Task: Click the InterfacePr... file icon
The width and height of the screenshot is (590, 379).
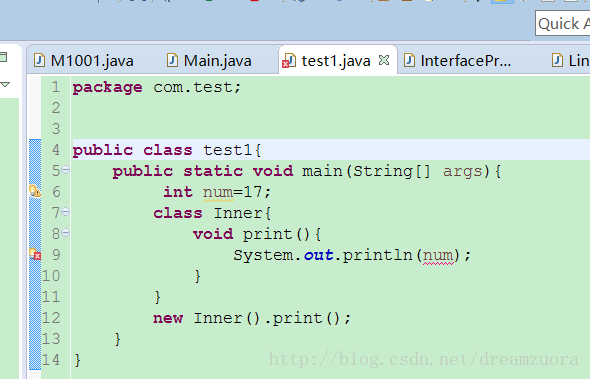Action: coord(409,61)
